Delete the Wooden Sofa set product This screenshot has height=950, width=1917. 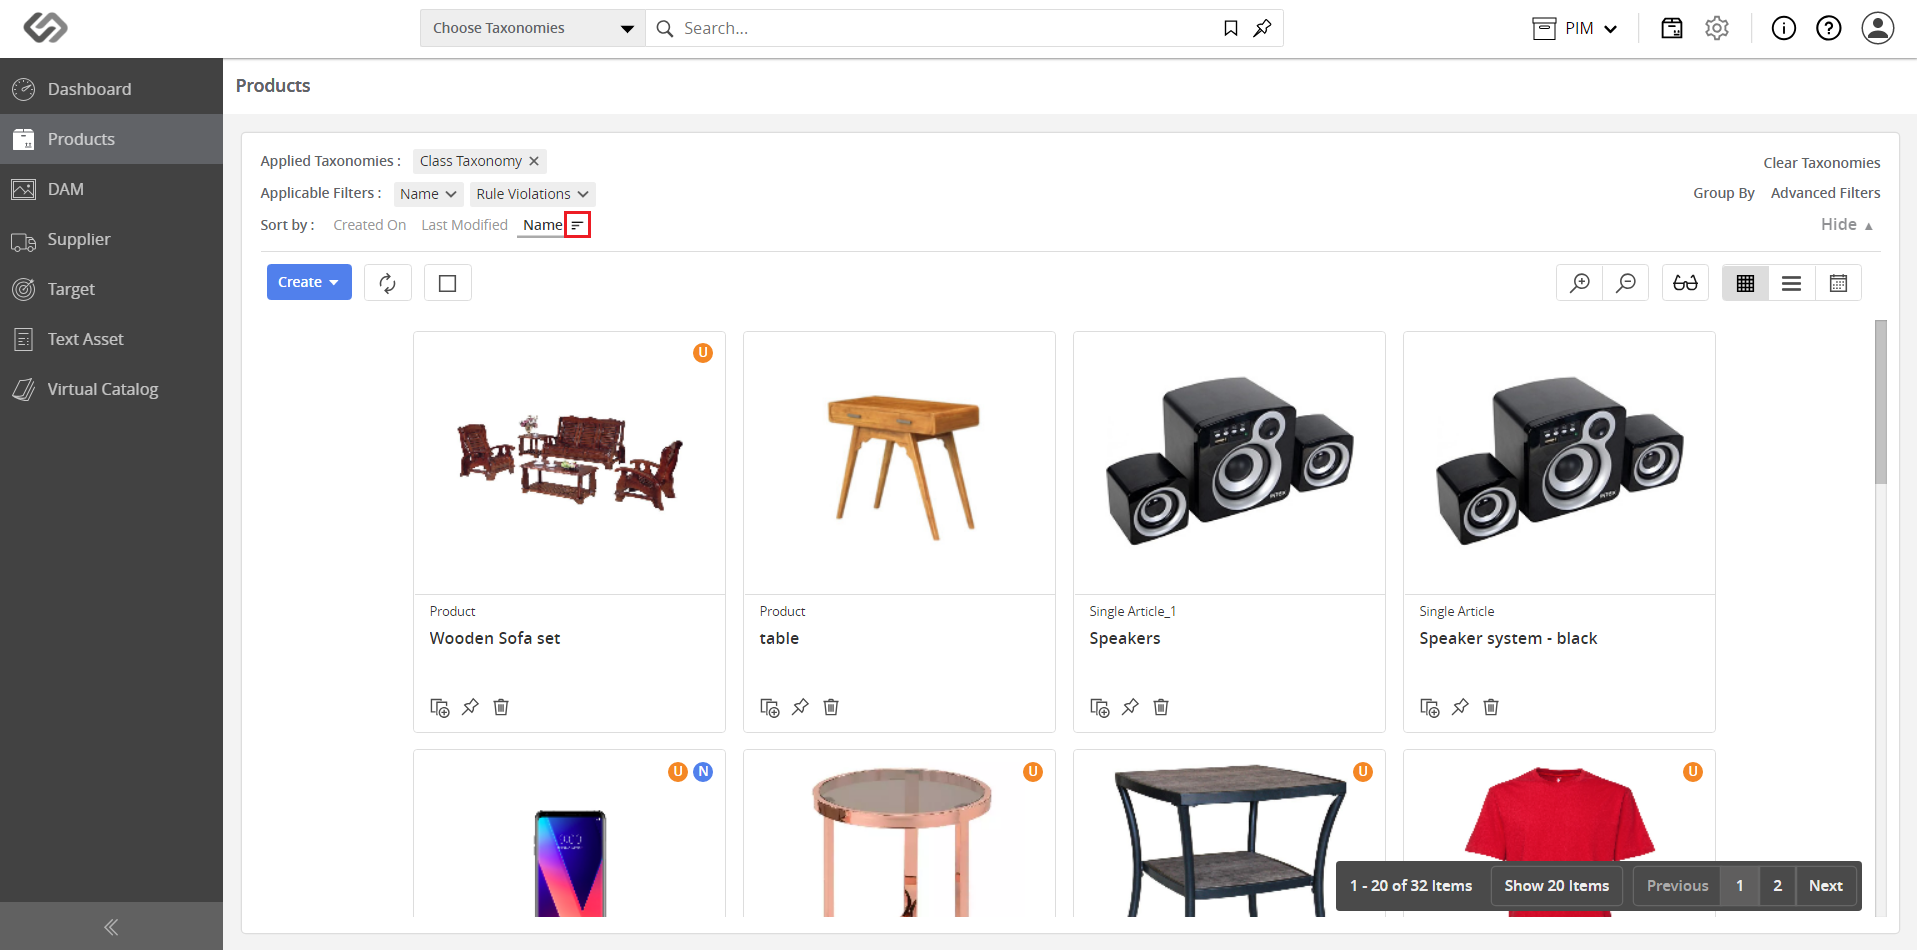click(501, 707)
